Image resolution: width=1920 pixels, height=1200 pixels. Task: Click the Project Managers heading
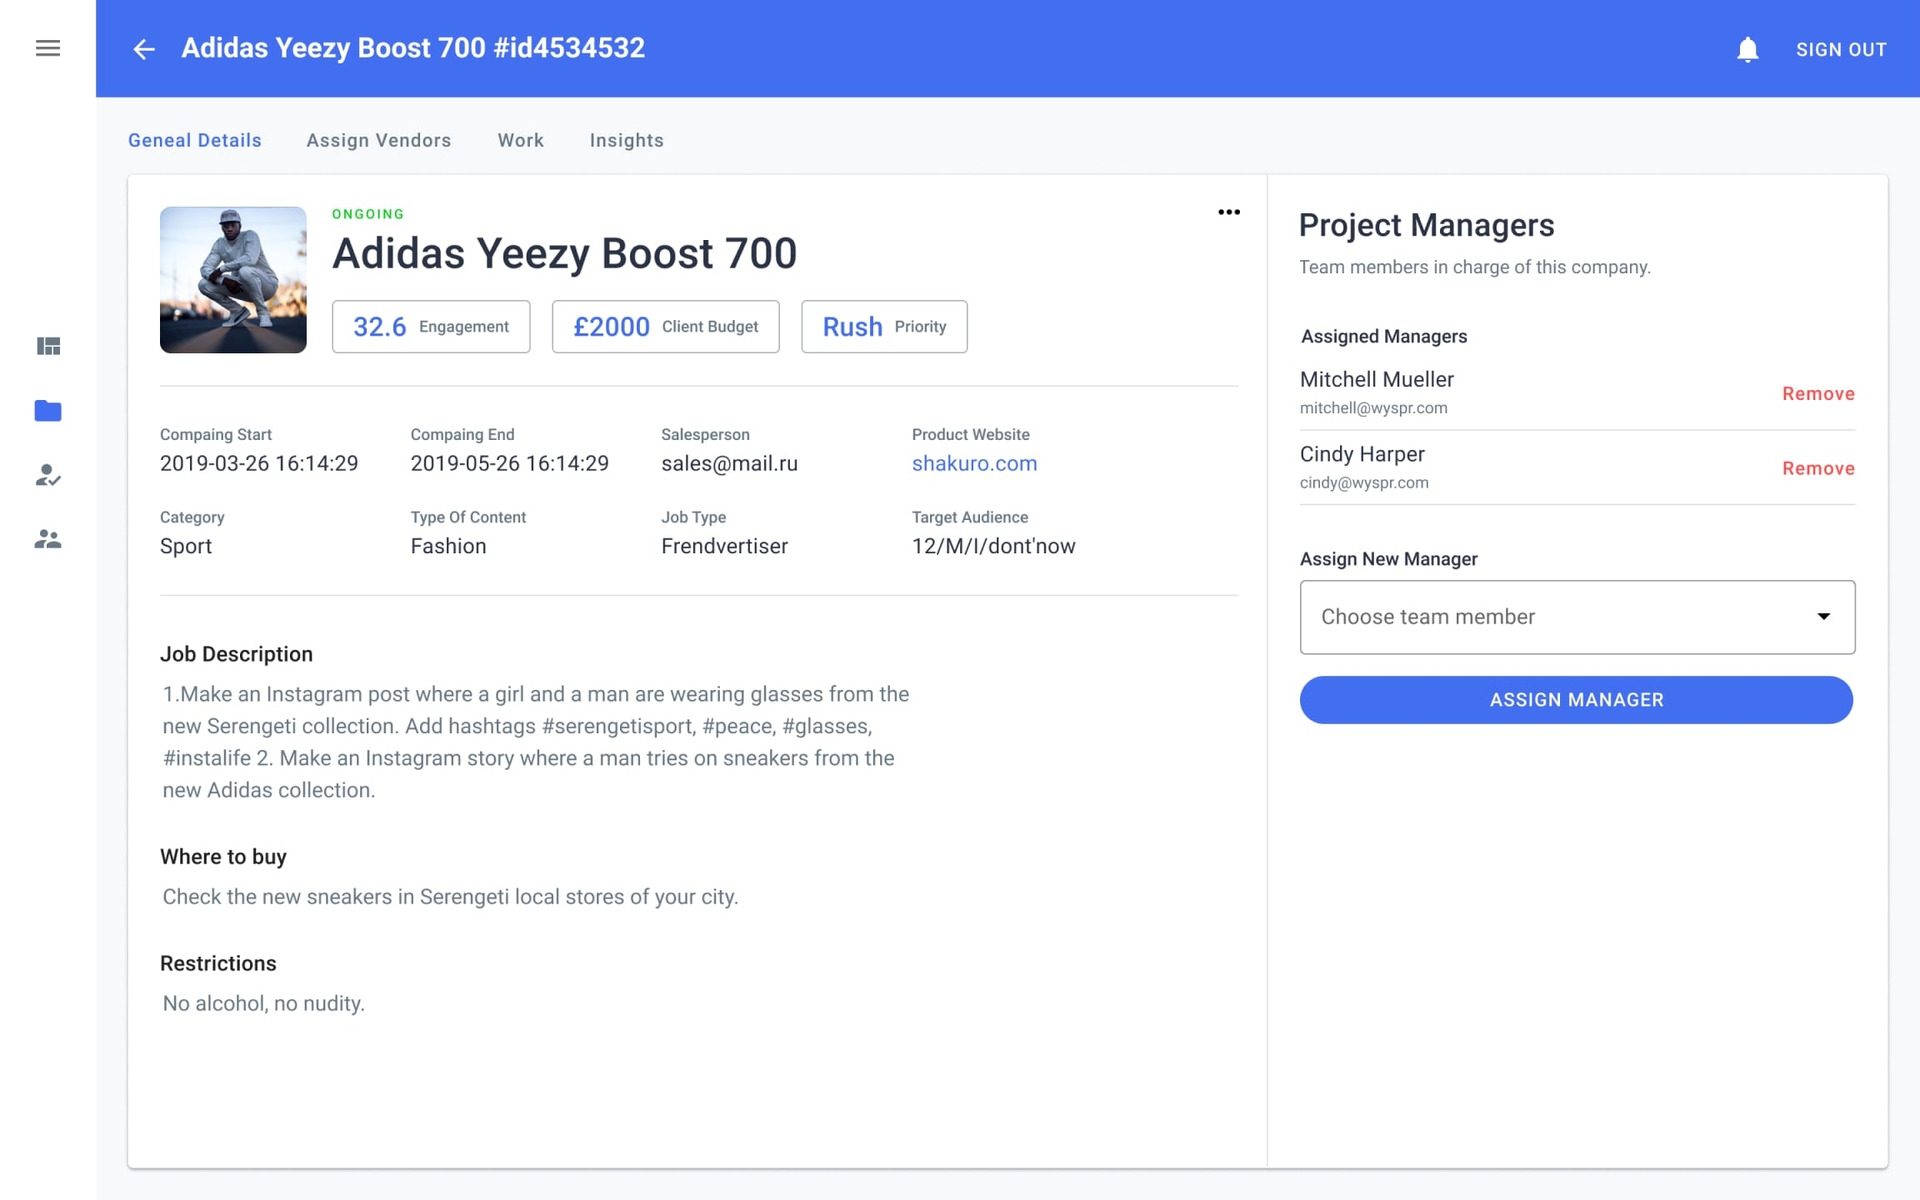[x=1426, y=225]
